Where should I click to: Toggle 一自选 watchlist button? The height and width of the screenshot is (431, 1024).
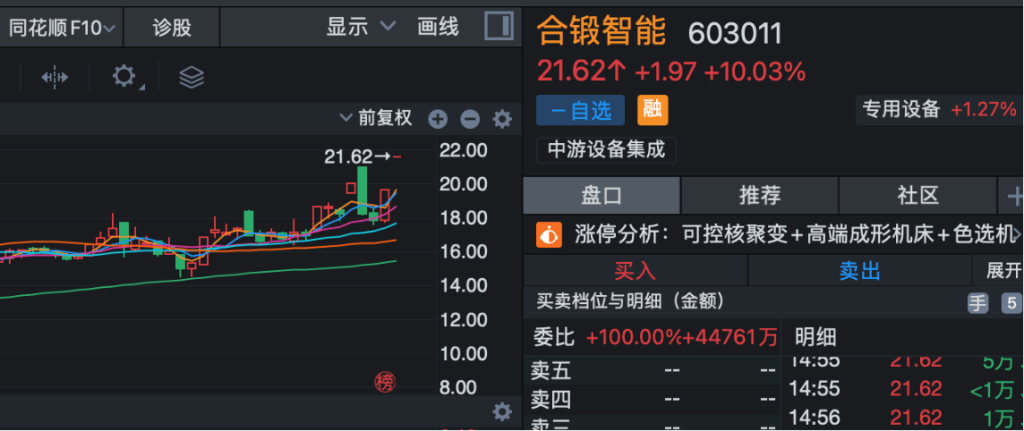[x=580, y=109]
